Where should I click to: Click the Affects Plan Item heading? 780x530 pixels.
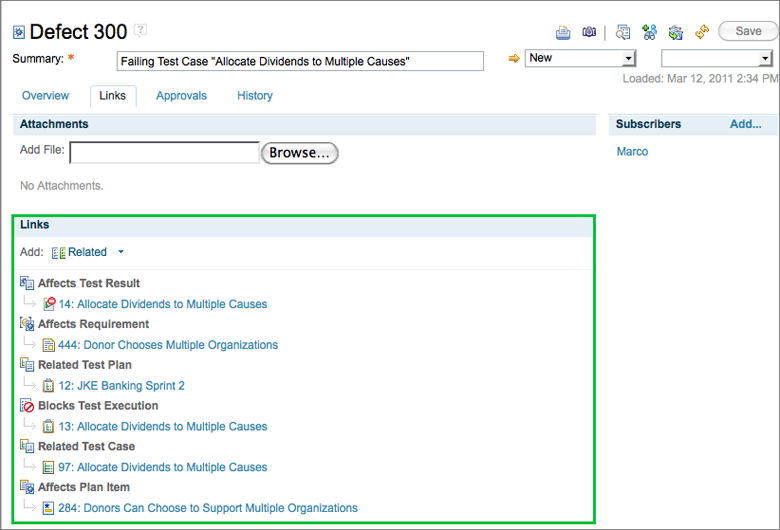coord(84,487)
